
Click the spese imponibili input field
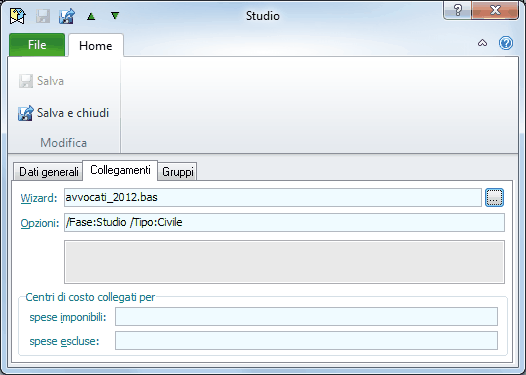[x=306, y=316]
